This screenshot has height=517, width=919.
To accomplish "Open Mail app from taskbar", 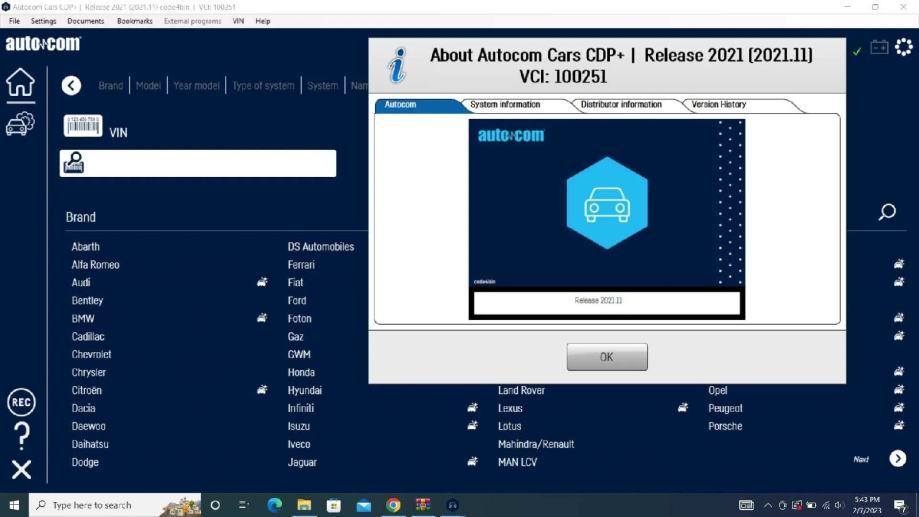I will pos(363,505).
